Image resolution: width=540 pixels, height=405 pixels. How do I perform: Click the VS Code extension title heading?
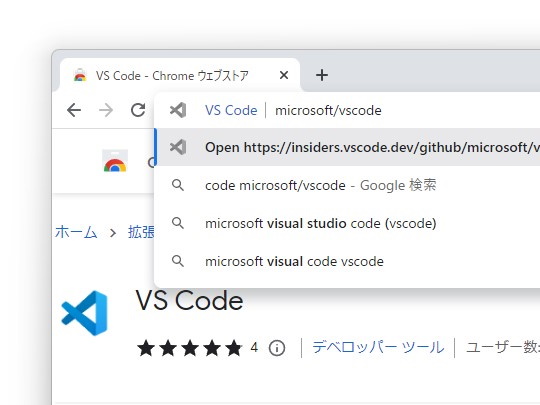(189, 300)
